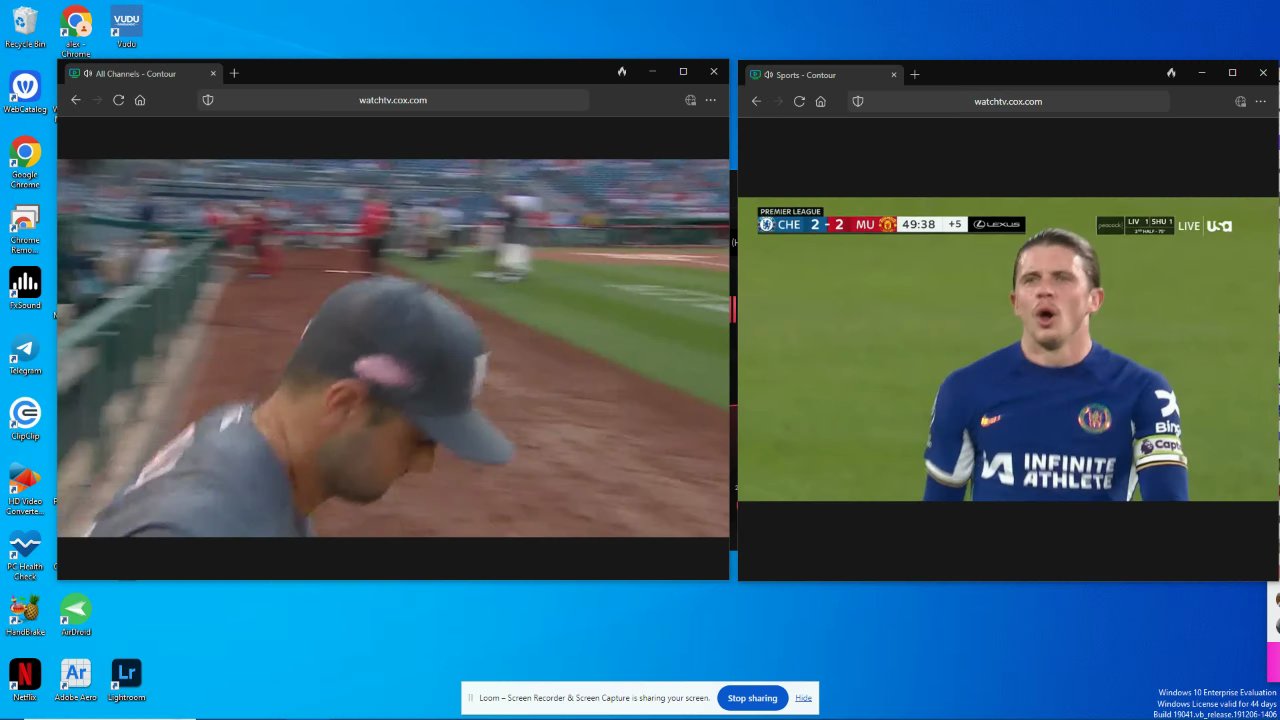Launch HD Video Converter shortcut
The width and height of the screenshot is (1280, 720).
[25, 489]
